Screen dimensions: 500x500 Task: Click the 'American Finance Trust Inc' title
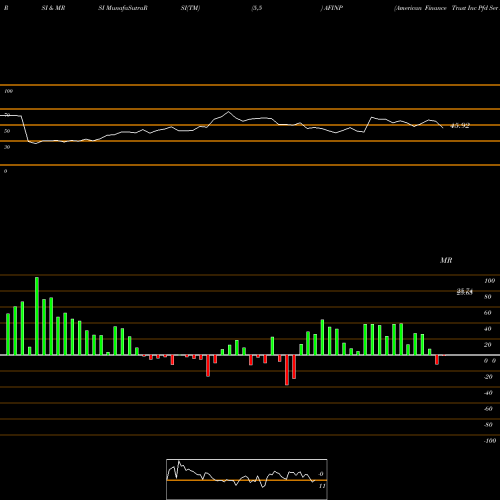point(435,8)
